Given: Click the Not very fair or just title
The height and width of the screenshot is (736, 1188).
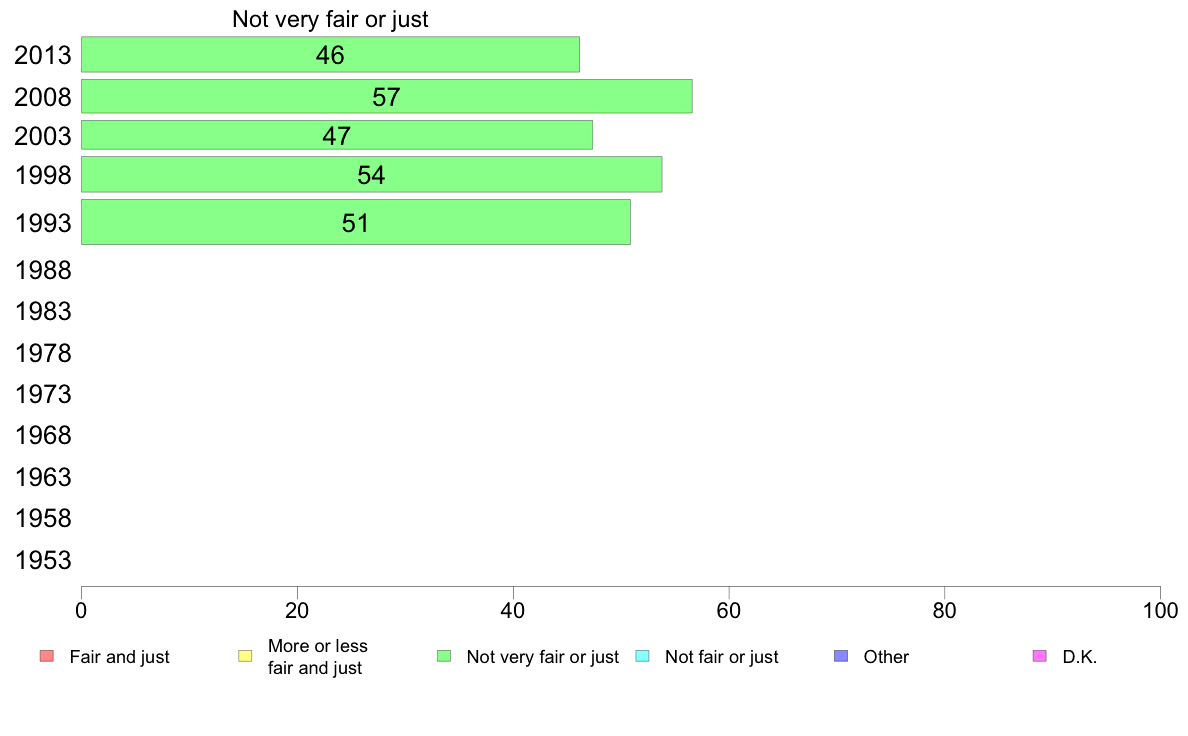Looking at the screenshot, I should click(330, 19).
